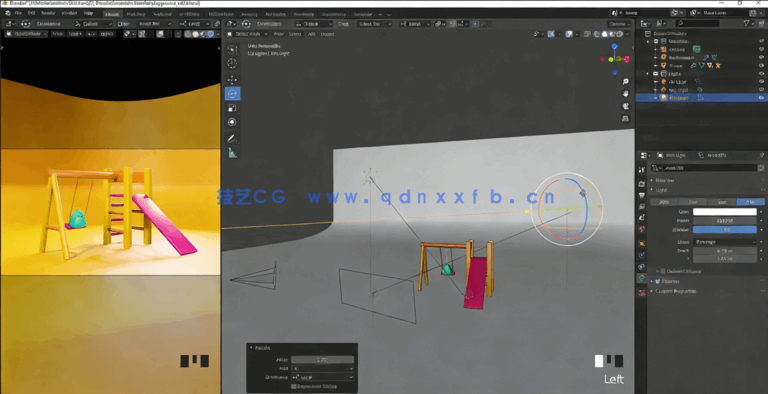Image resolution: width=768 pixels, height=394 pixels.
Task: Expand the first collection arrow in outliner
Action: pyautogui.click(x=648, y=41)
